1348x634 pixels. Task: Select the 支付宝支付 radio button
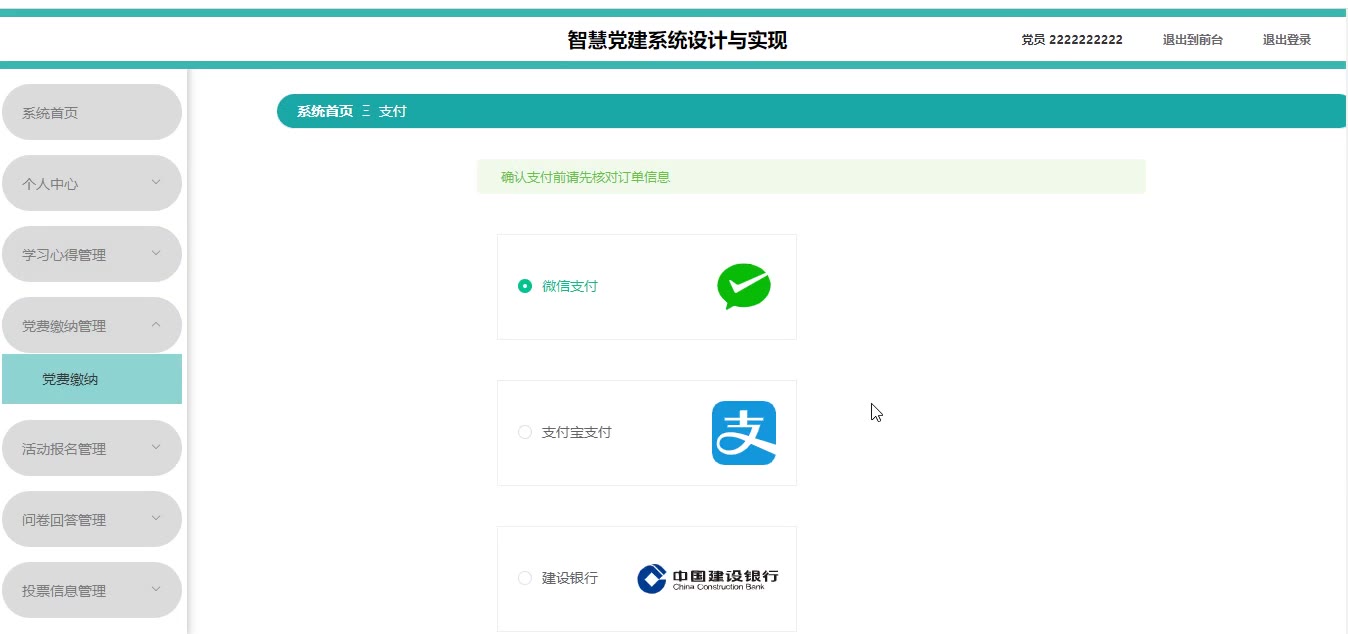point(525,432)
